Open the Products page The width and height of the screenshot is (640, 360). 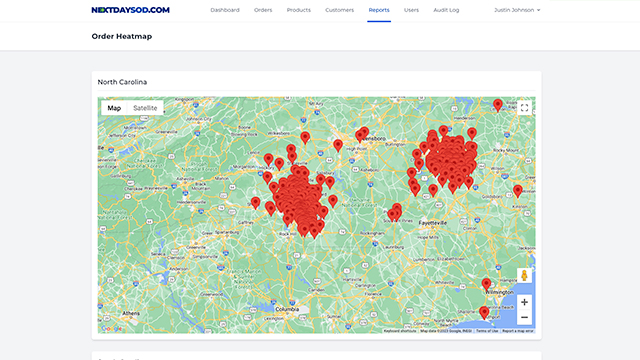tap(298, 10)
